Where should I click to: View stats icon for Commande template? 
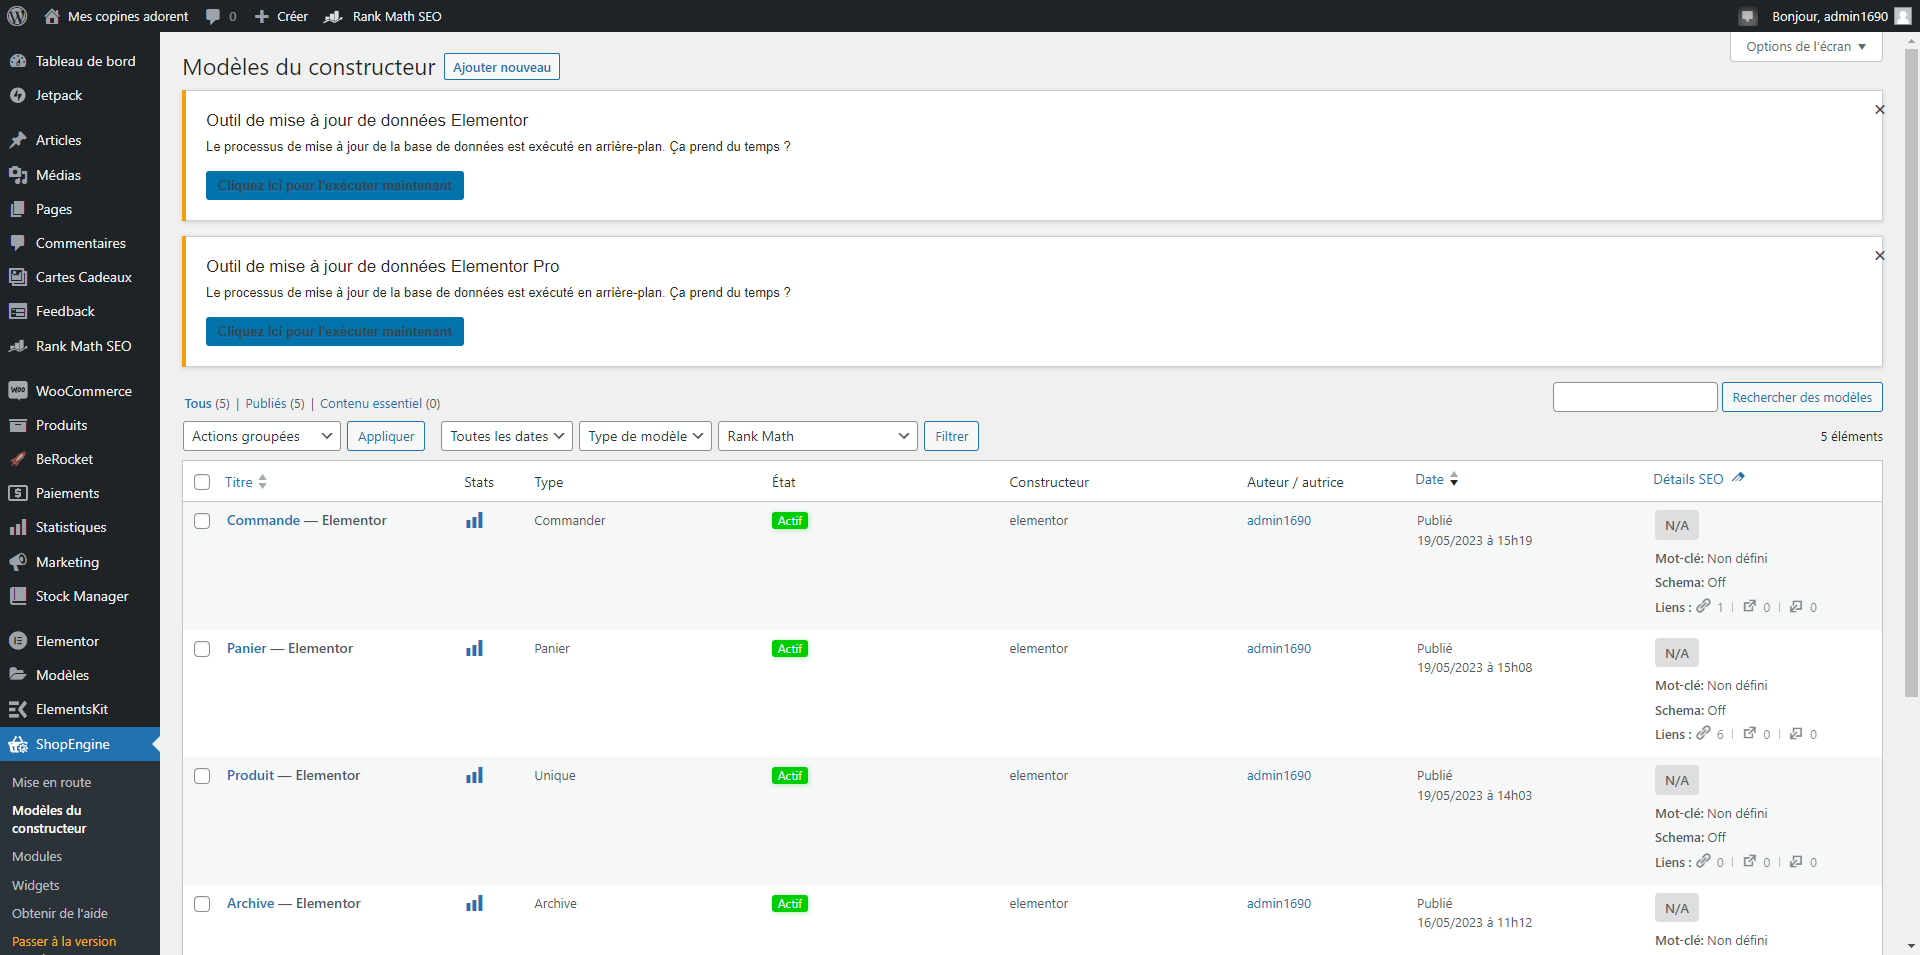tap(474, 520)
